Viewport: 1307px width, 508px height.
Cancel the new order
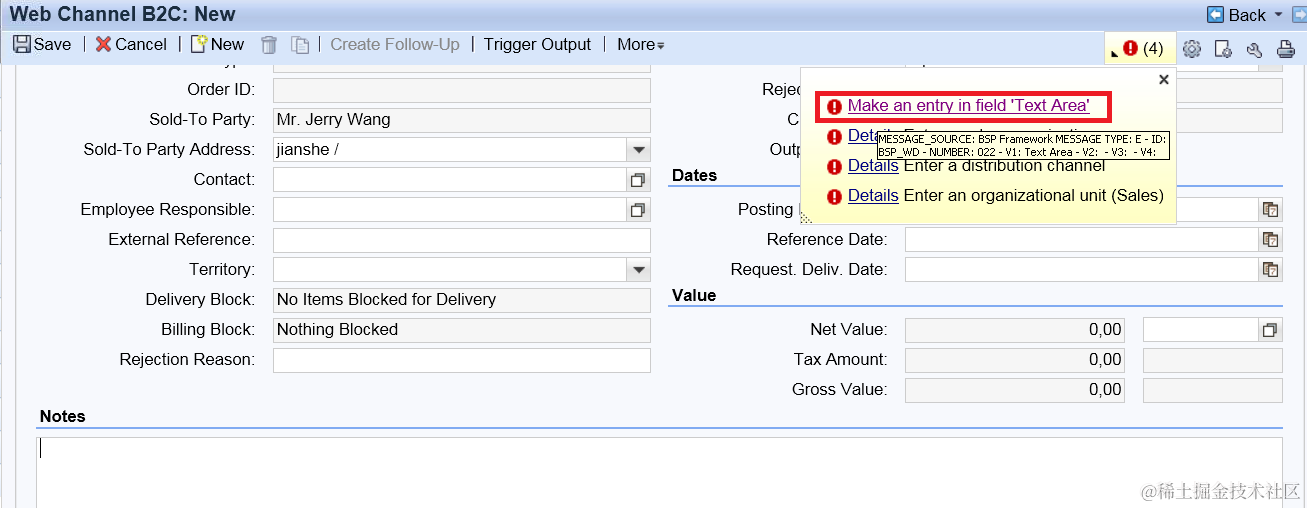click(x=131, y=44)
